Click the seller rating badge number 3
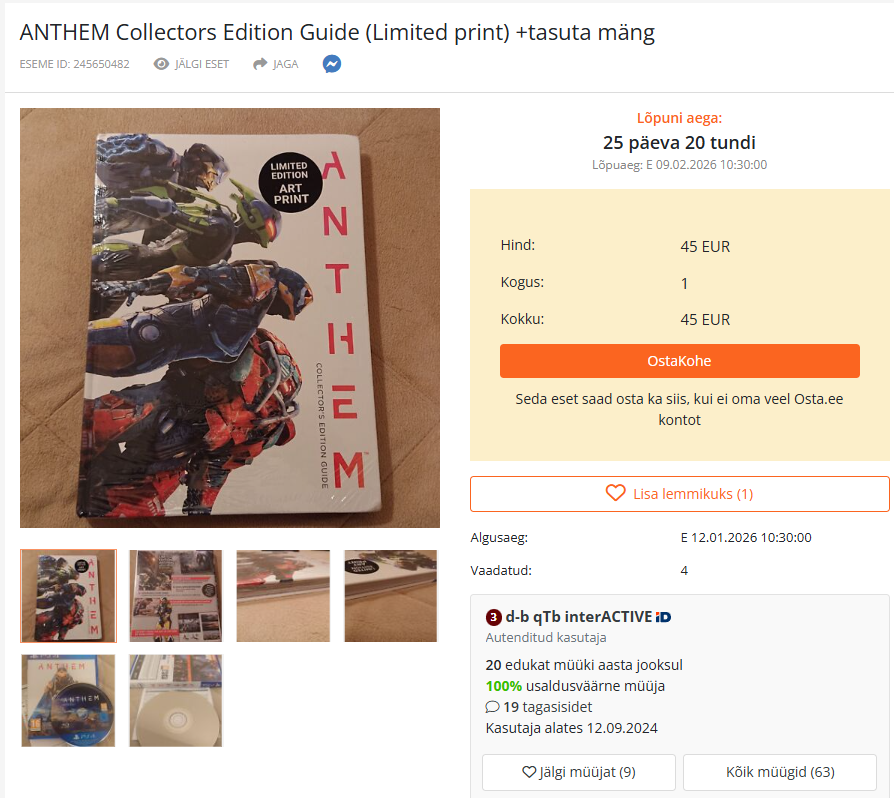 pyautogui.click(x=493, y=617)
